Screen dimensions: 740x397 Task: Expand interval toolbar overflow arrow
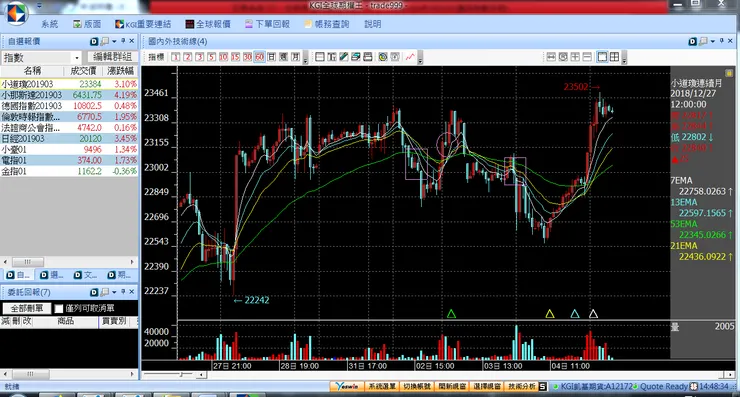pos(305,58)
